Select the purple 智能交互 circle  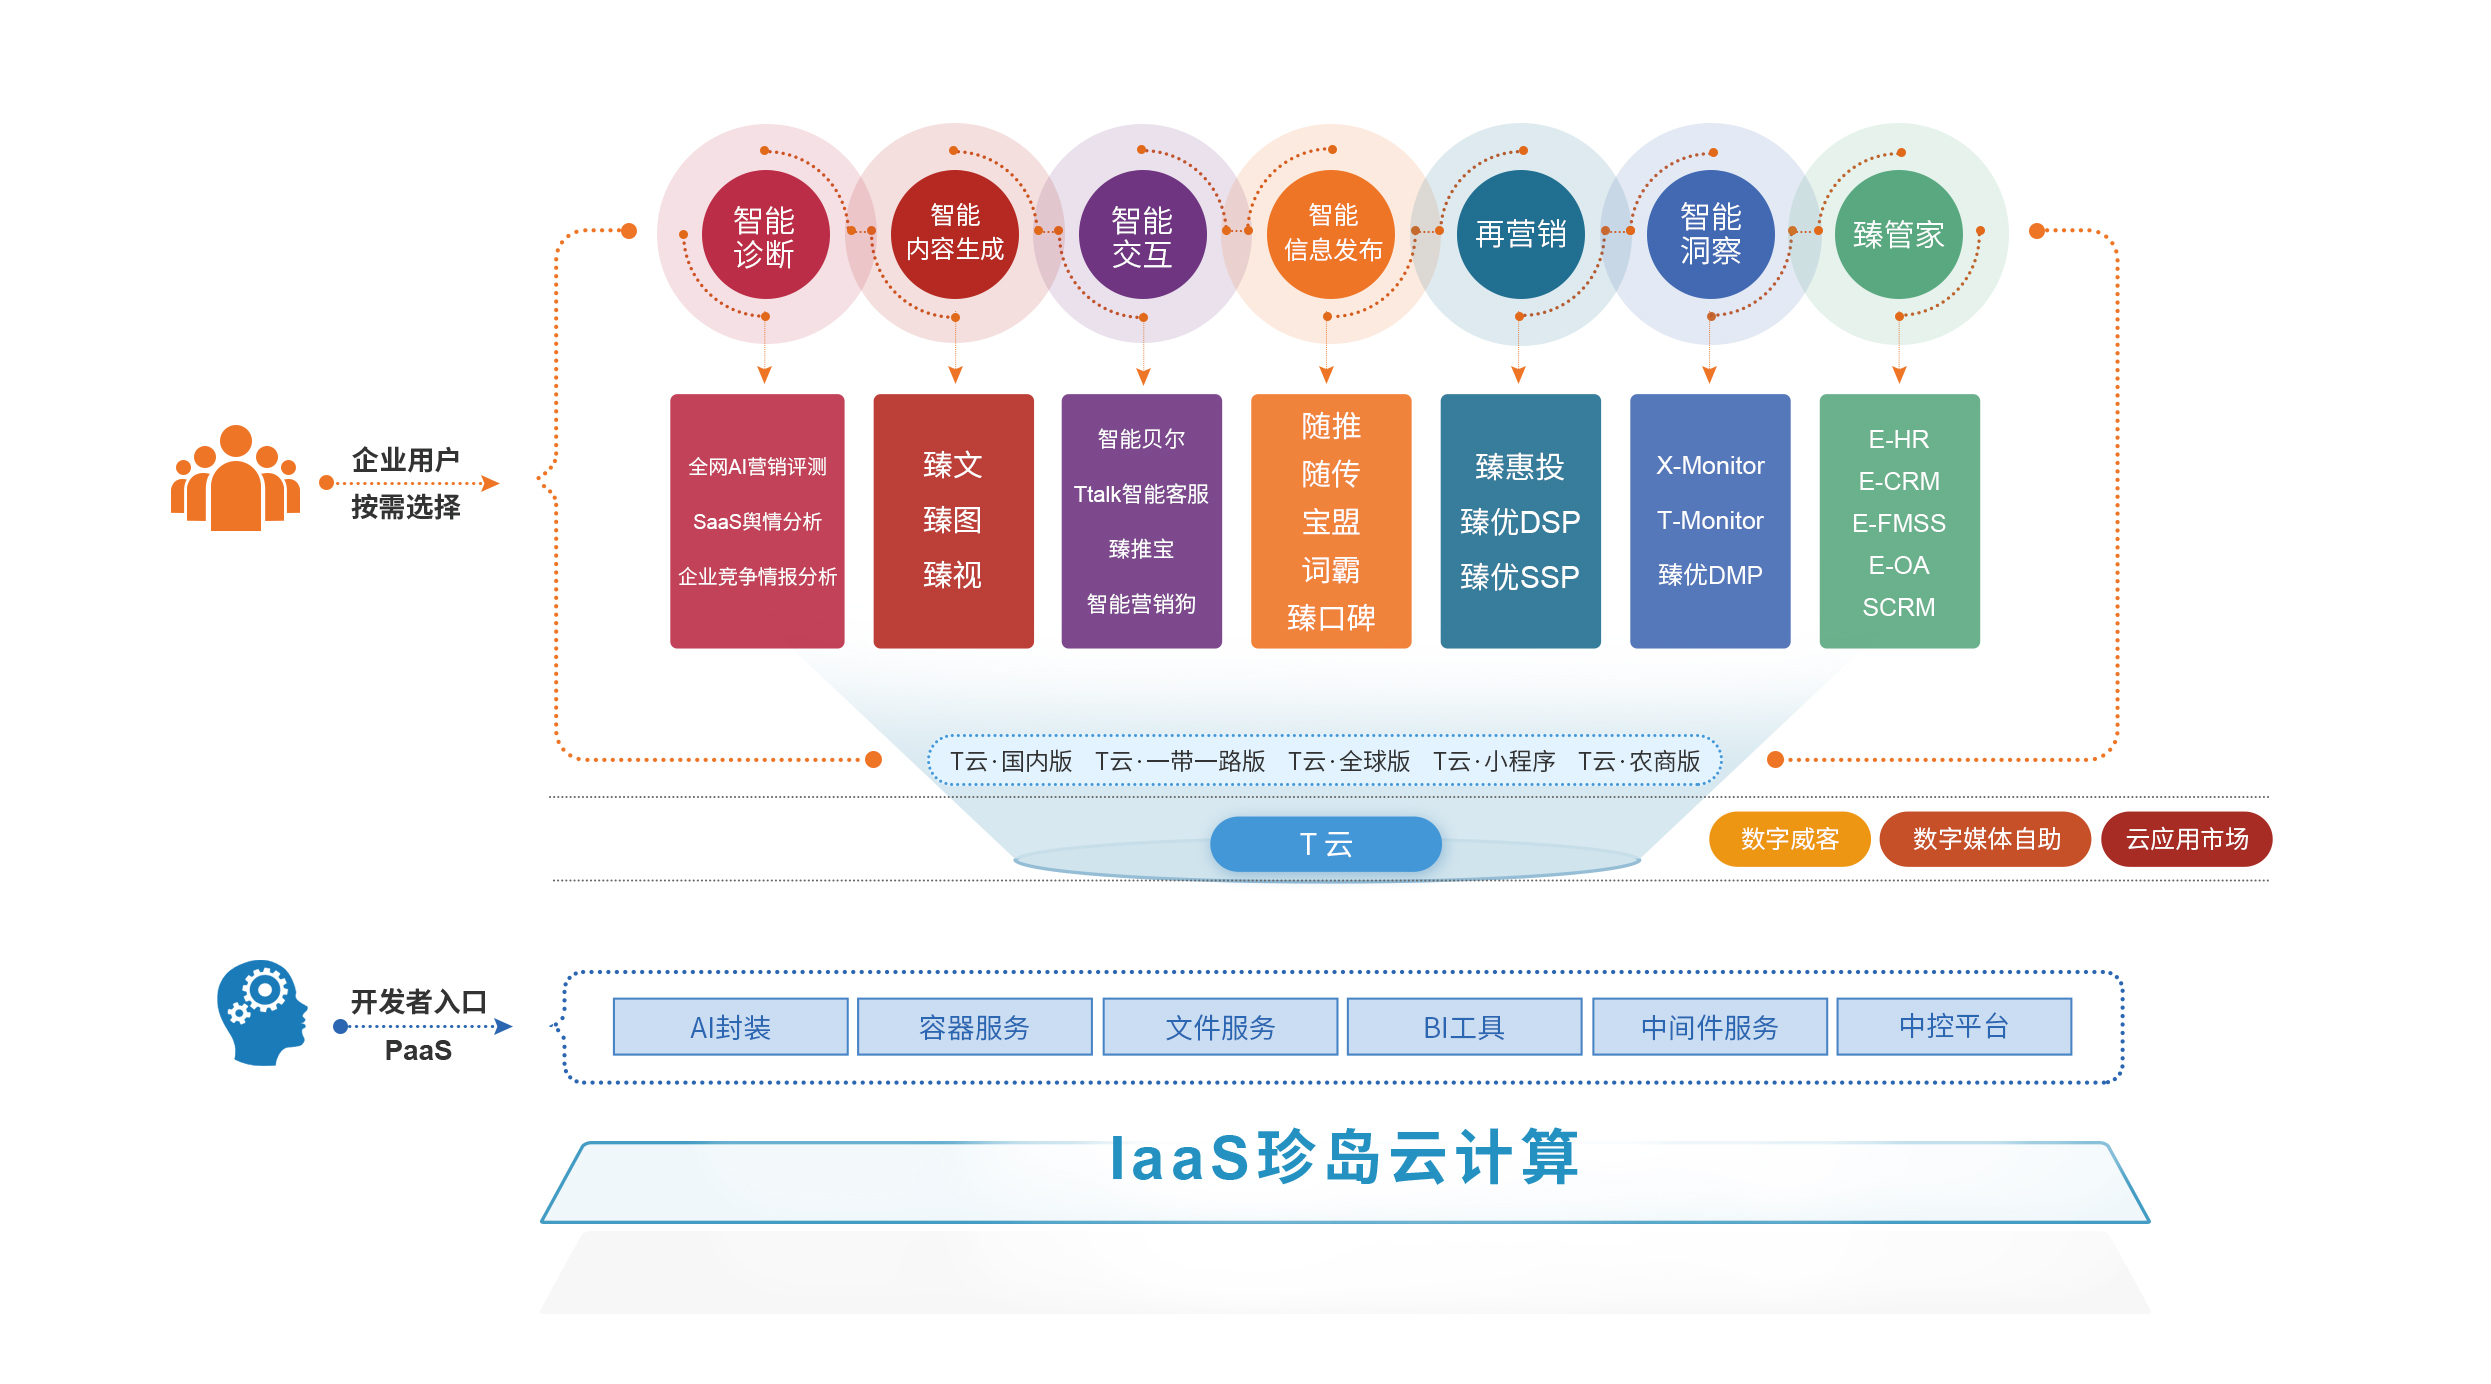point(1142,235)
